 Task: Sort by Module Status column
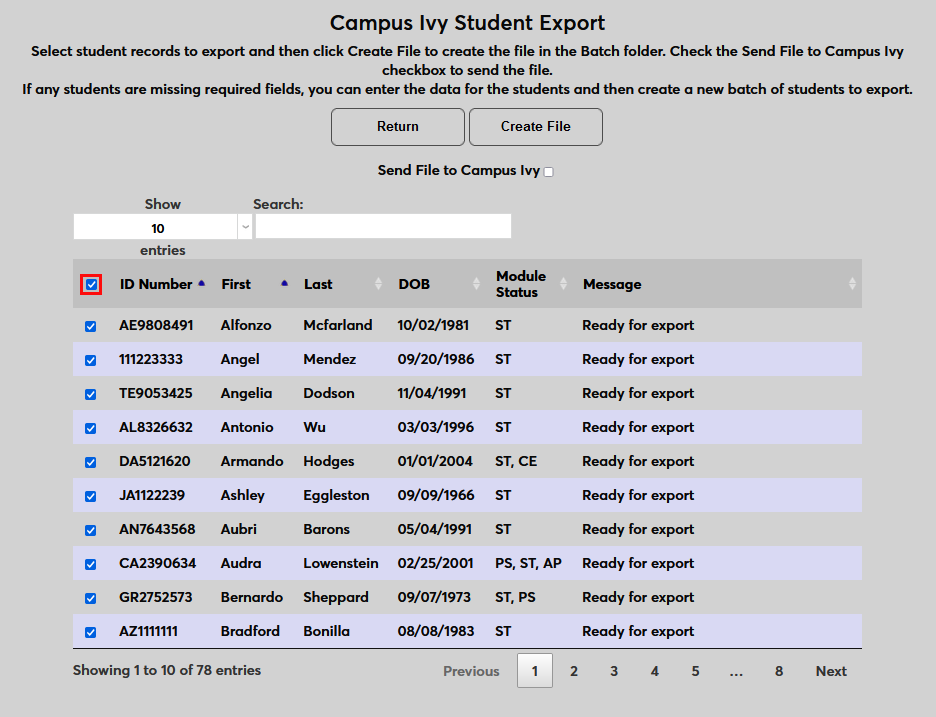[562, 283]
